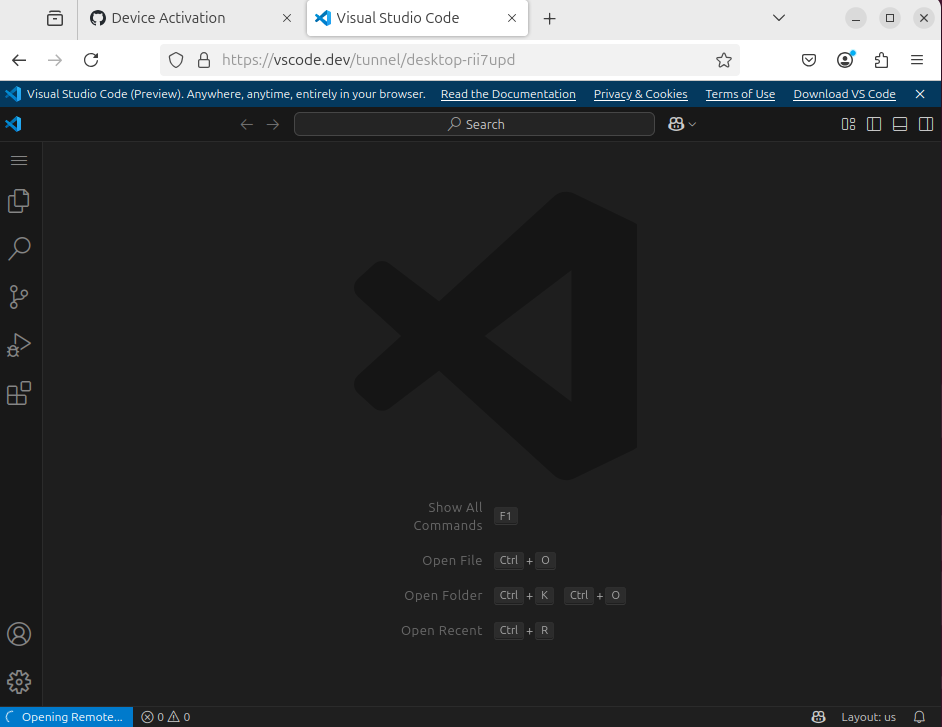The image size is (942, 727).
Task: Toggle the panel visibility
Action: (899, 123)
